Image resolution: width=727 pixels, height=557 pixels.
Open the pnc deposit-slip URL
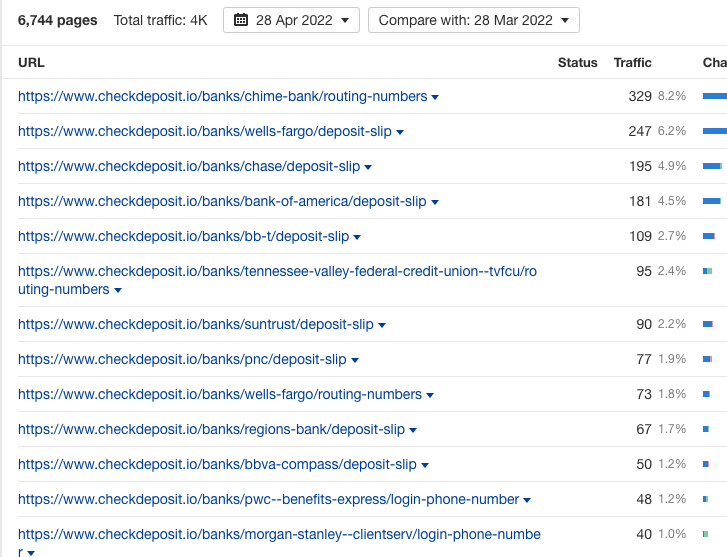pyautogui.click(x=182, y=359)
